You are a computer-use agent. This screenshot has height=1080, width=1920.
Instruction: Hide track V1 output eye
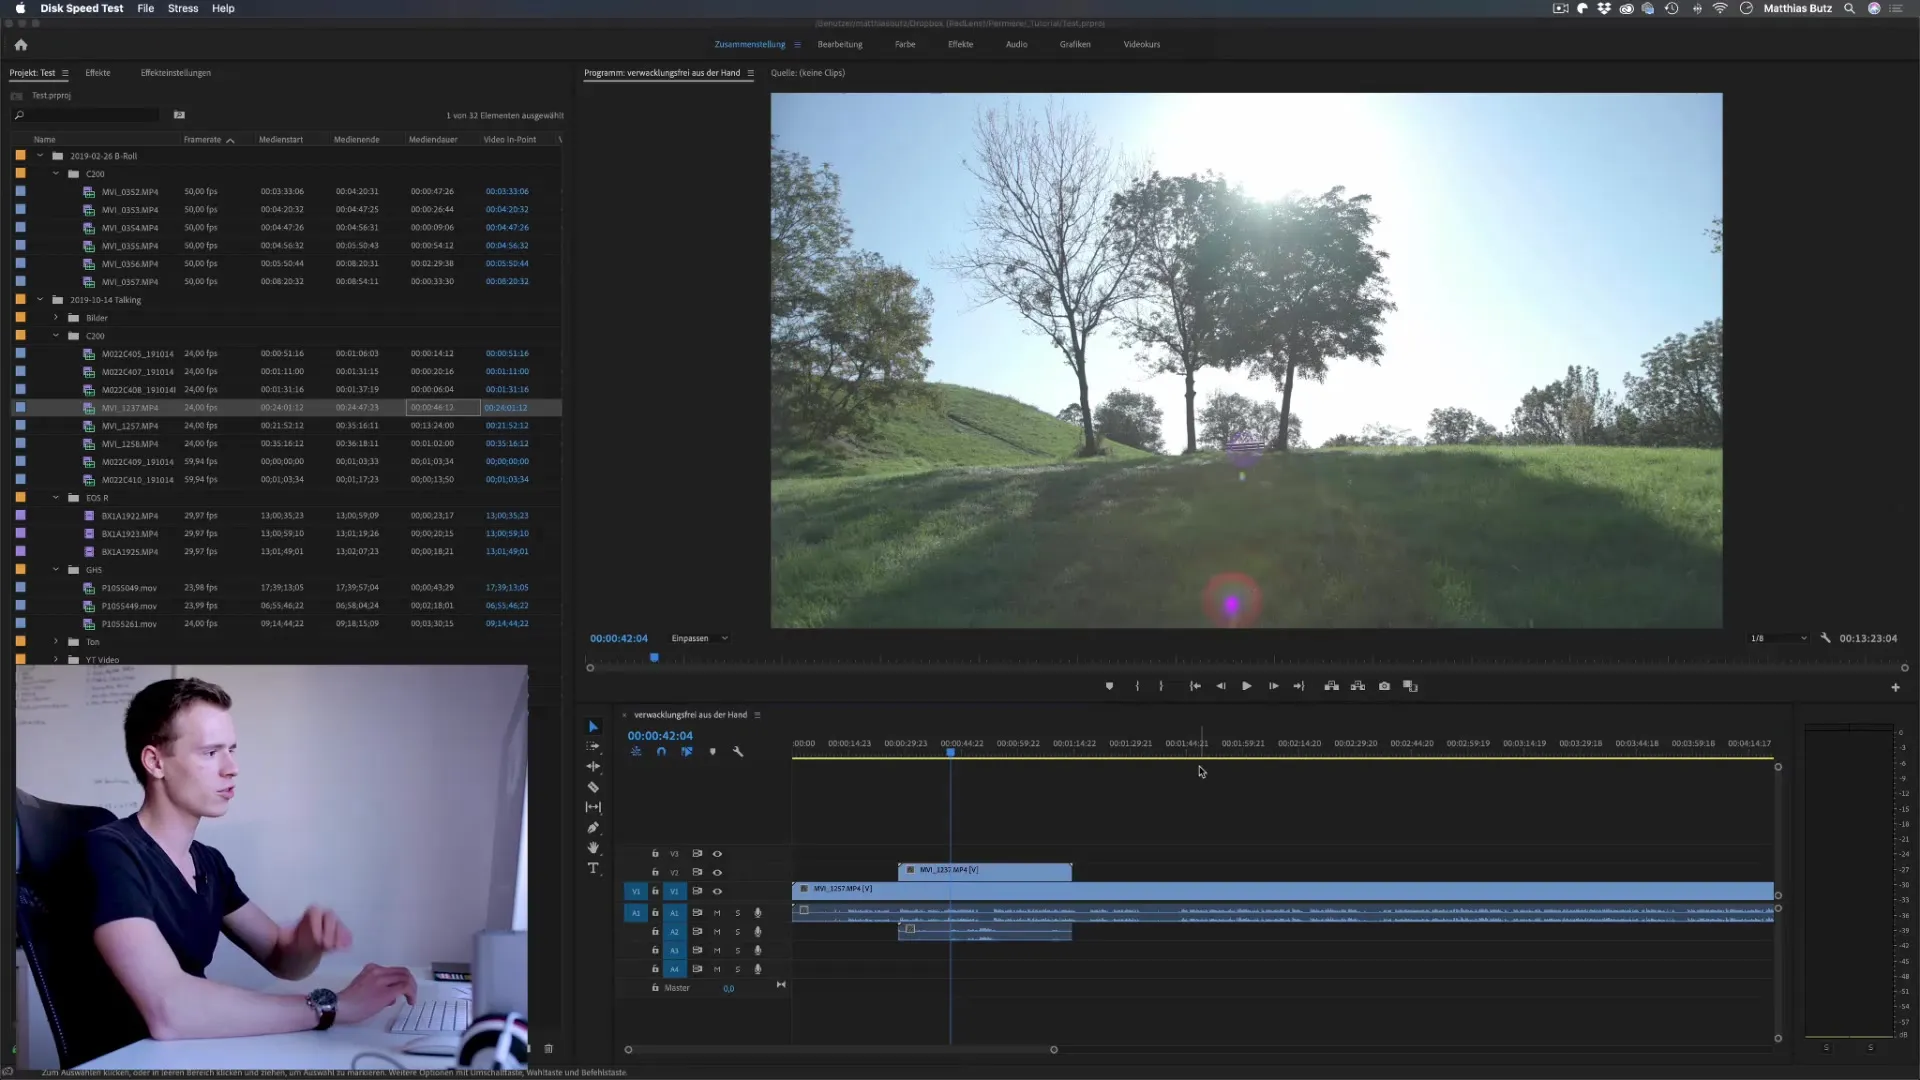click(x=717, y=891)
